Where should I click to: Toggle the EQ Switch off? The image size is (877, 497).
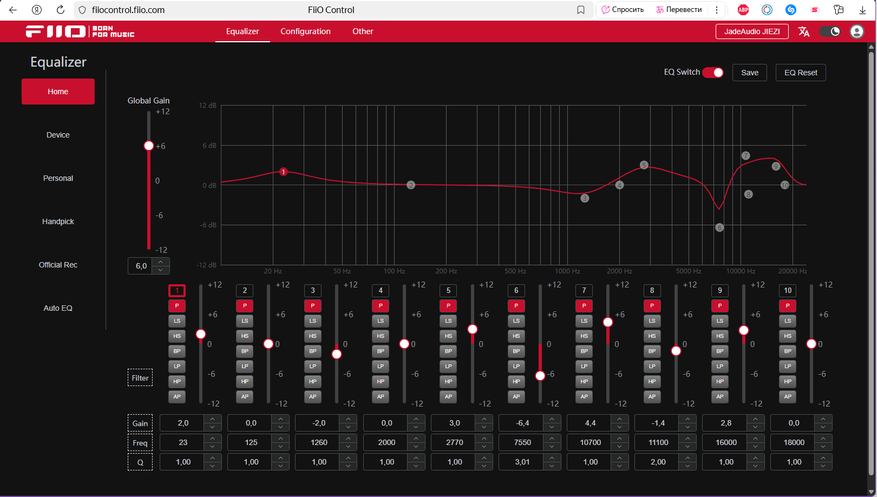point(713,72)
